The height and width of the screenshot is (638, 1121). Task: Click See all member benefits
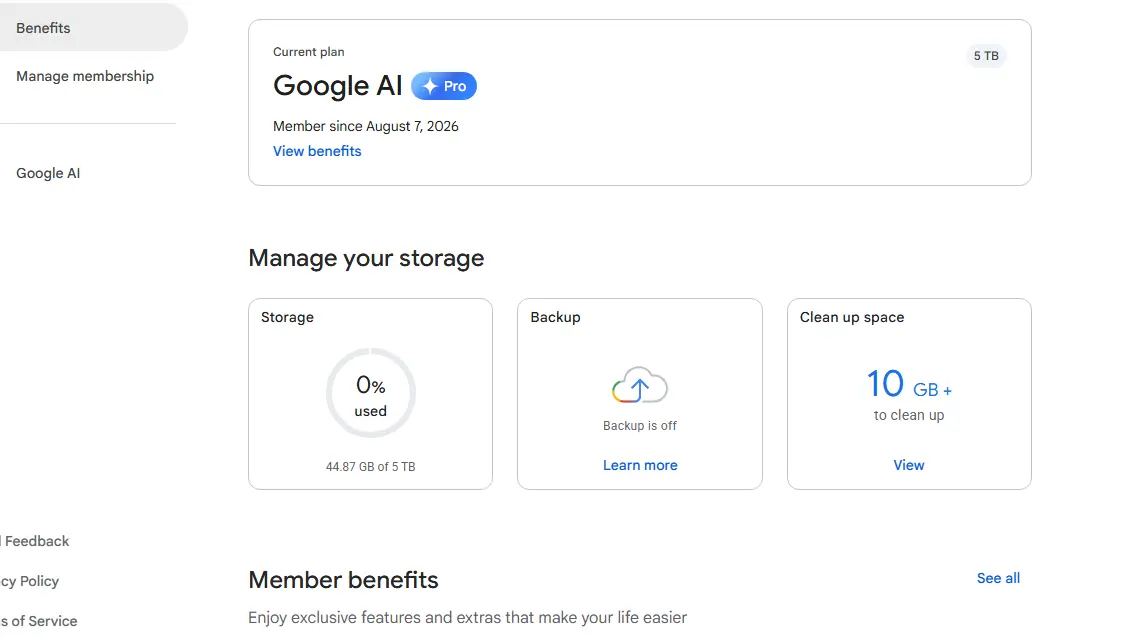[x=998, y=578]
